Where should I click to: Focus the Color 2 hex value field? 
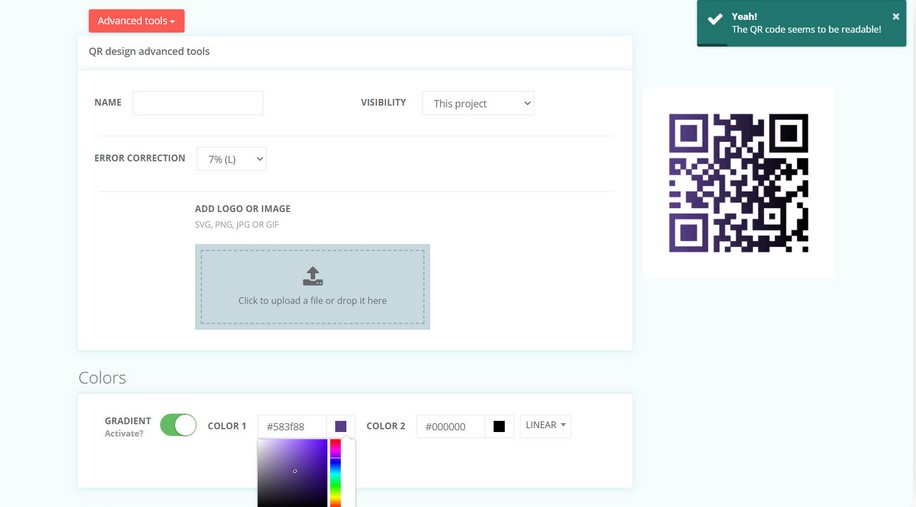450,426
